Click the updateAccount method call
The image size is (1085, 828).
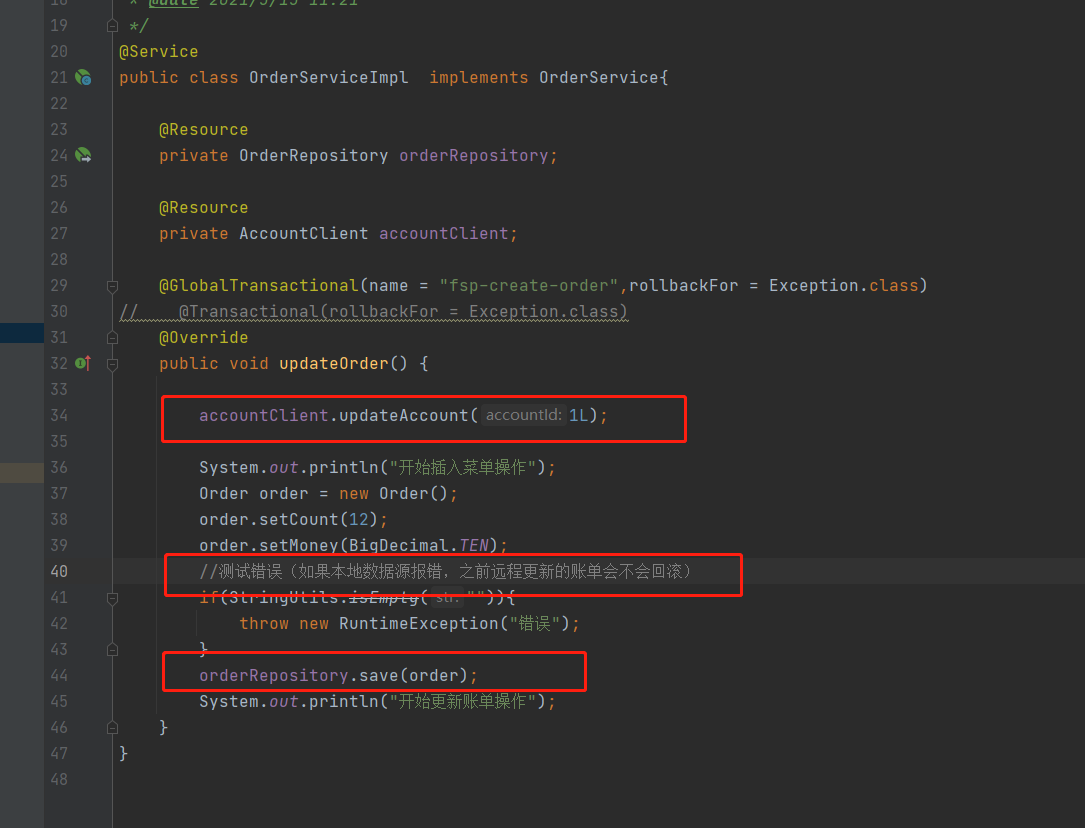(404, 416)
